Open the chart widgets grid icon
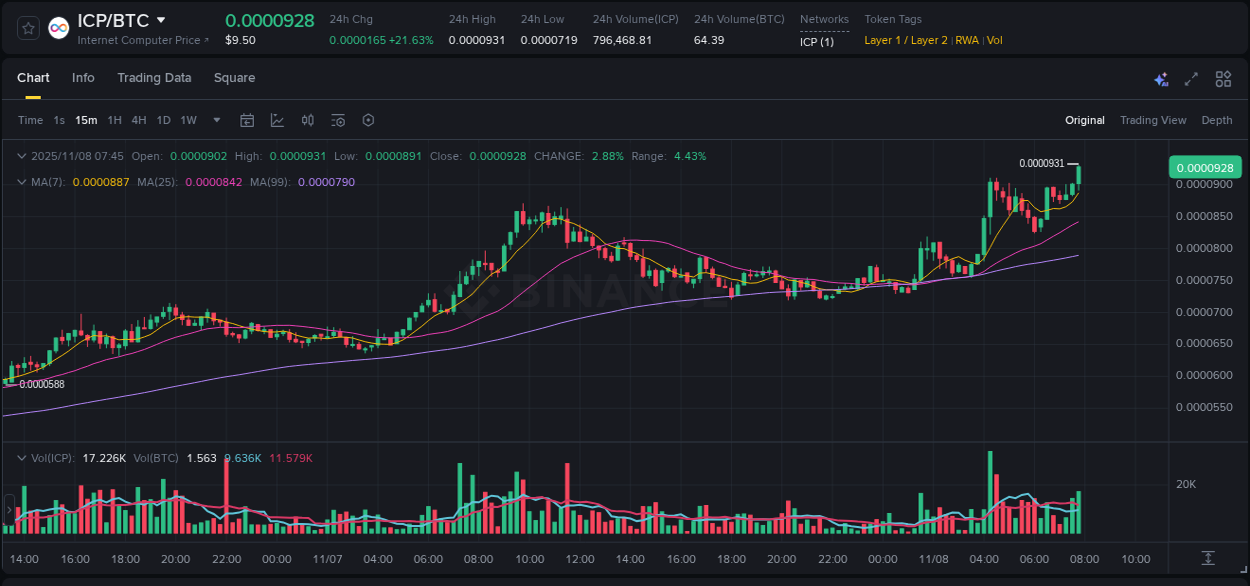 (x=1223, y=78)
